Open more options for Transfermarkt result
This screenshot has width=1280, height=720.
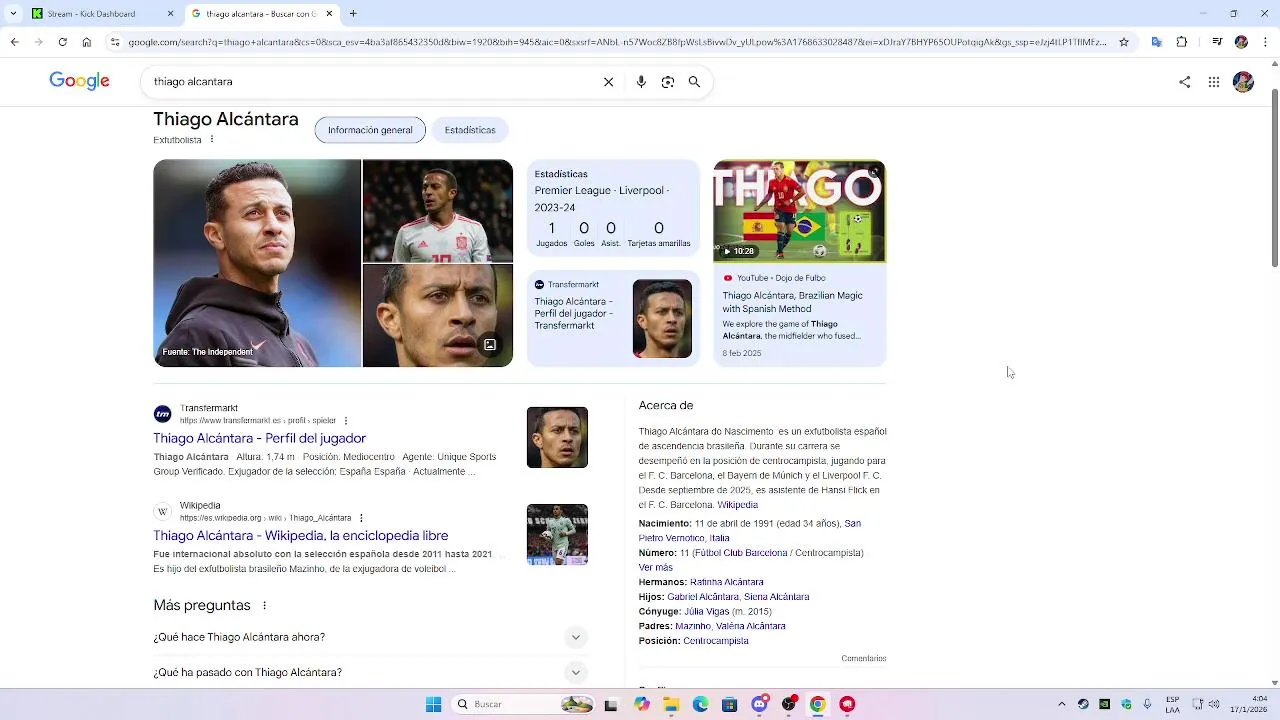pos(346,421)
